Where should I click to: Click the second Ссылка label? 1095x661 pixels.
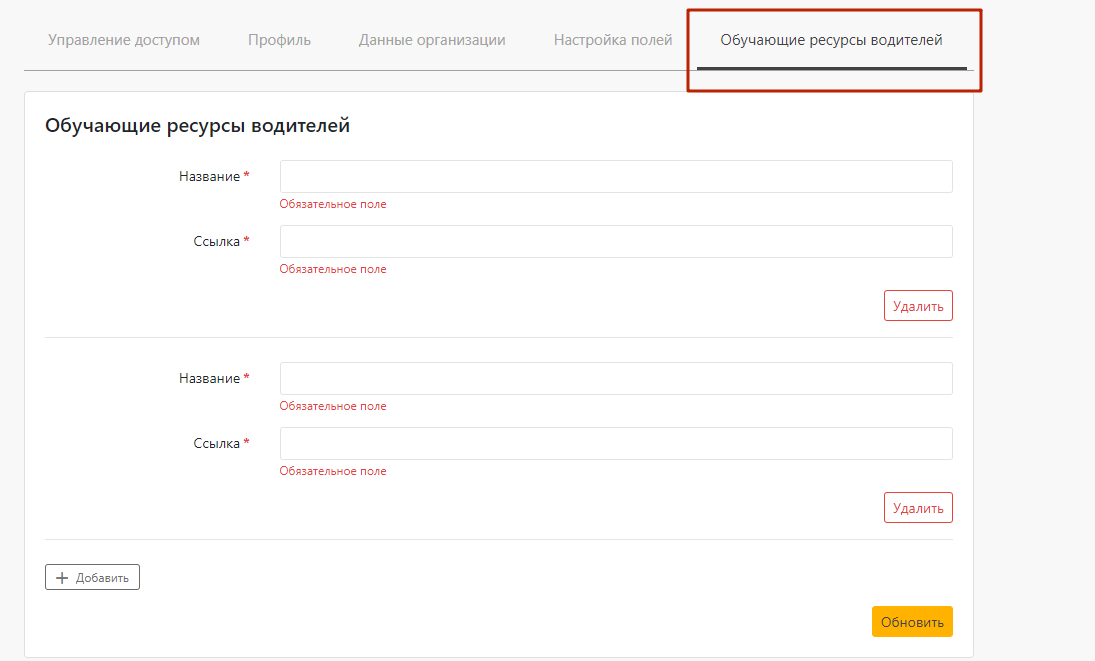point(216,443)
